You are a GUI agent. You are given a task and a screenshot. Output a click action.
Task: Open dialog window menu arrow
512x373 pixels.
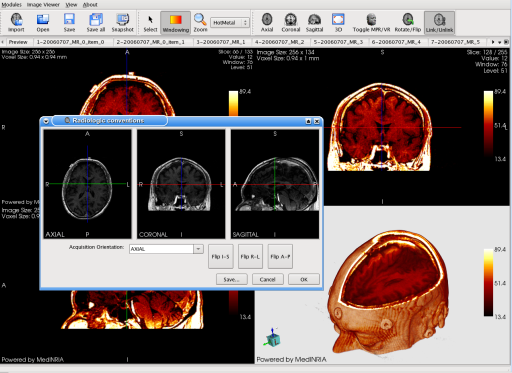(46, 121)
